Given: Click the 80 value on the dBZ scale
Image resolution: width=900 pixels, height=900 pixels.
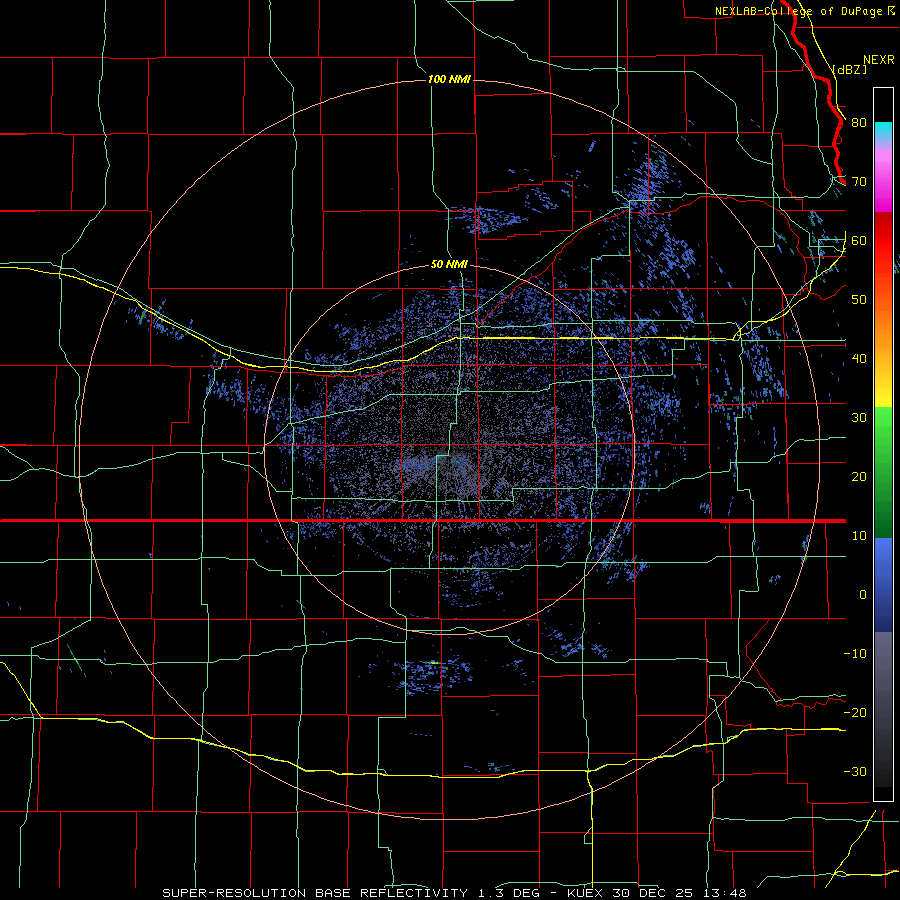Looking at the screenshot, I should click(x=859, y=123).
